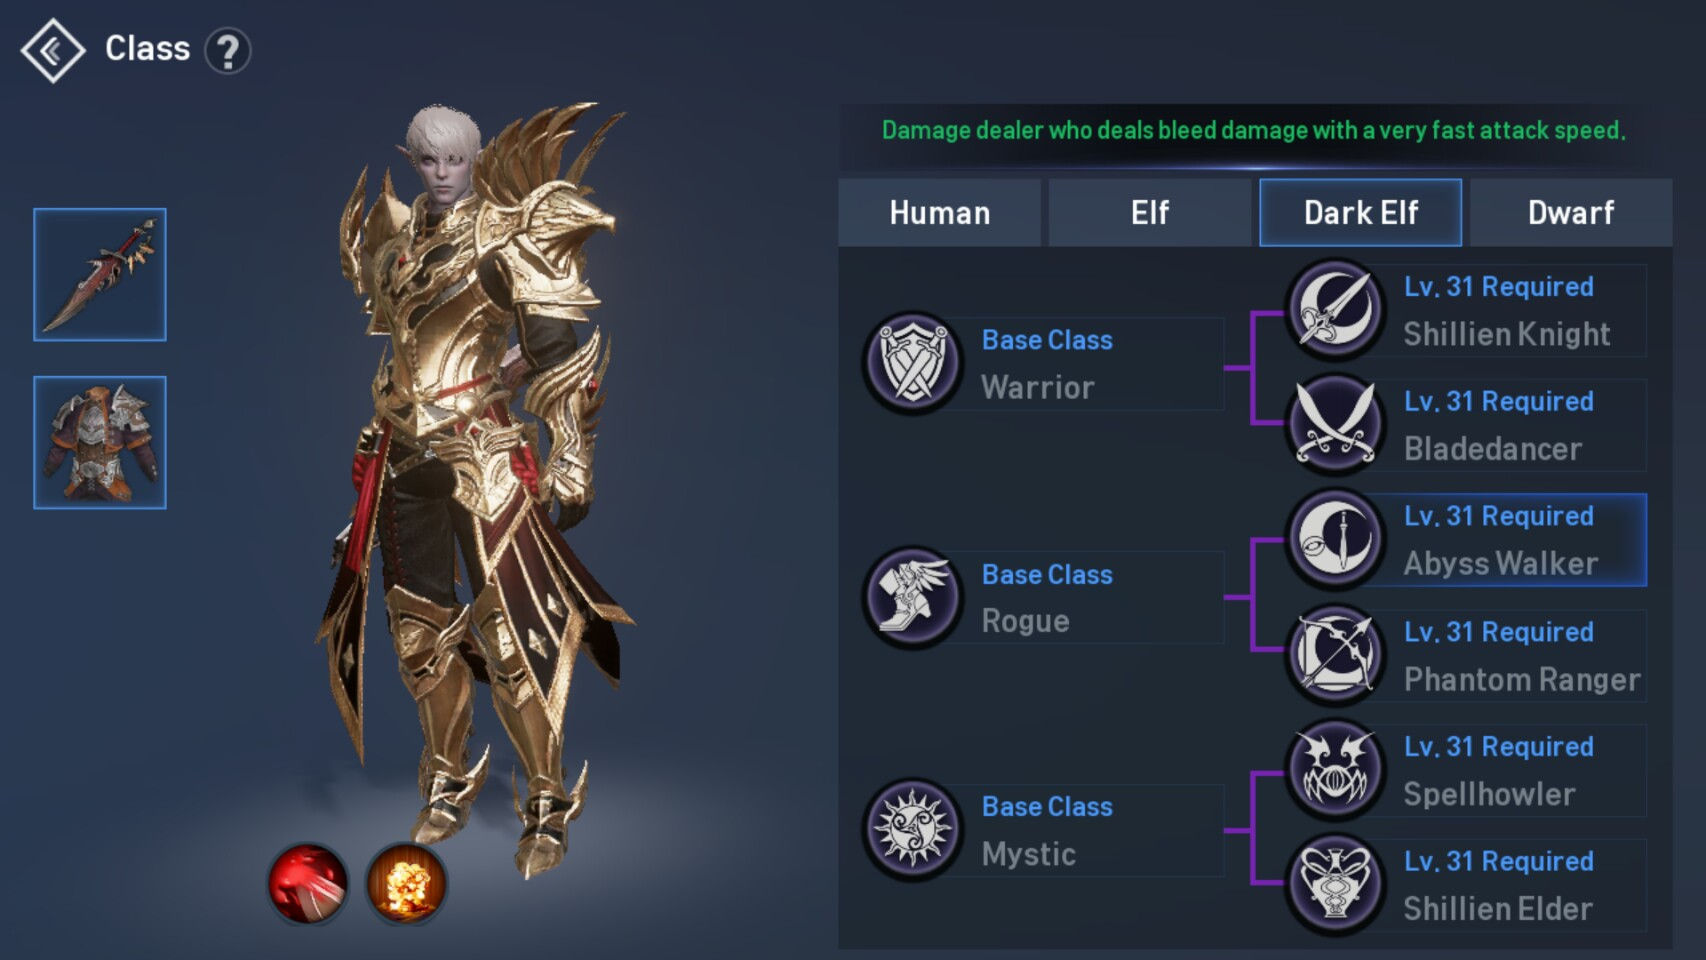Viewport: 1706px width, 960px height.
Task: Select the red dagger weapon thumbnail
Action: click(x=100, y=275)
